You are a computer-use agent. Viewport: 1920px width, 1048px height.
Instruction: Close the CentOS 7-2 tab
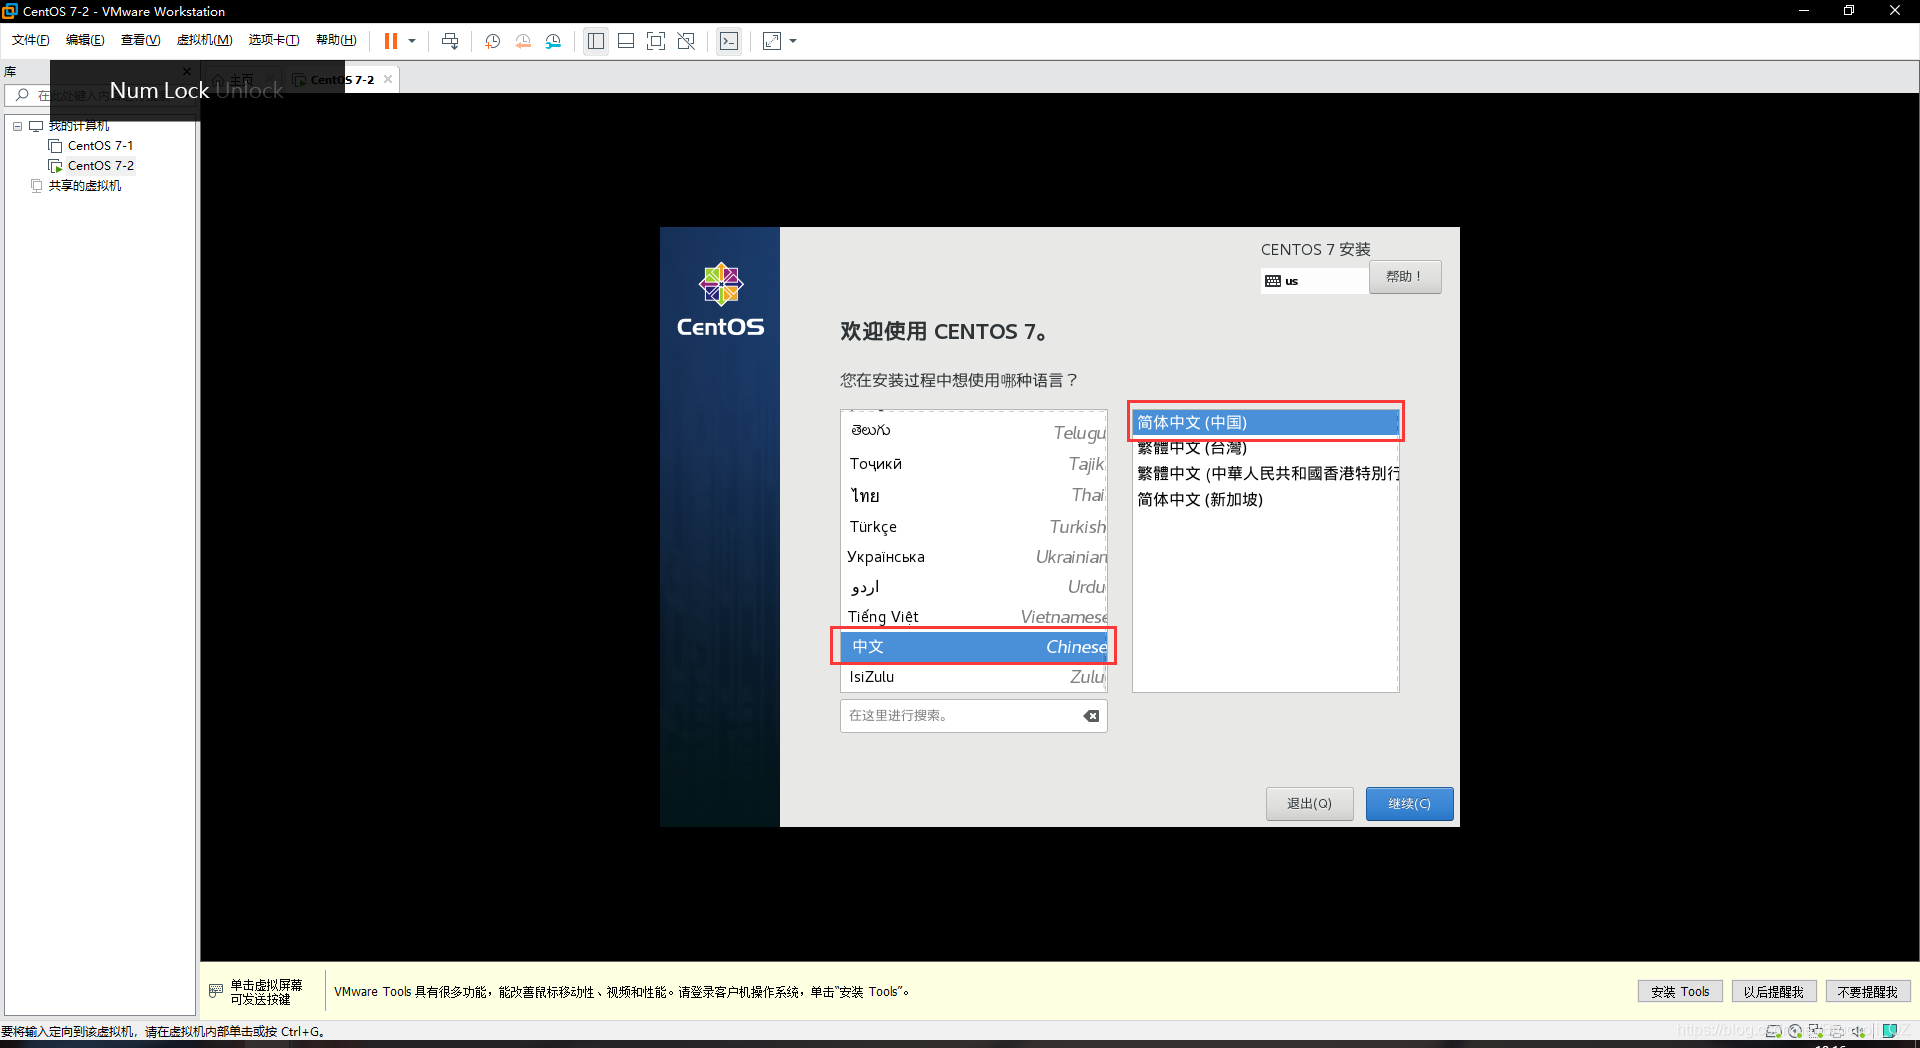[x=388, y=80]
